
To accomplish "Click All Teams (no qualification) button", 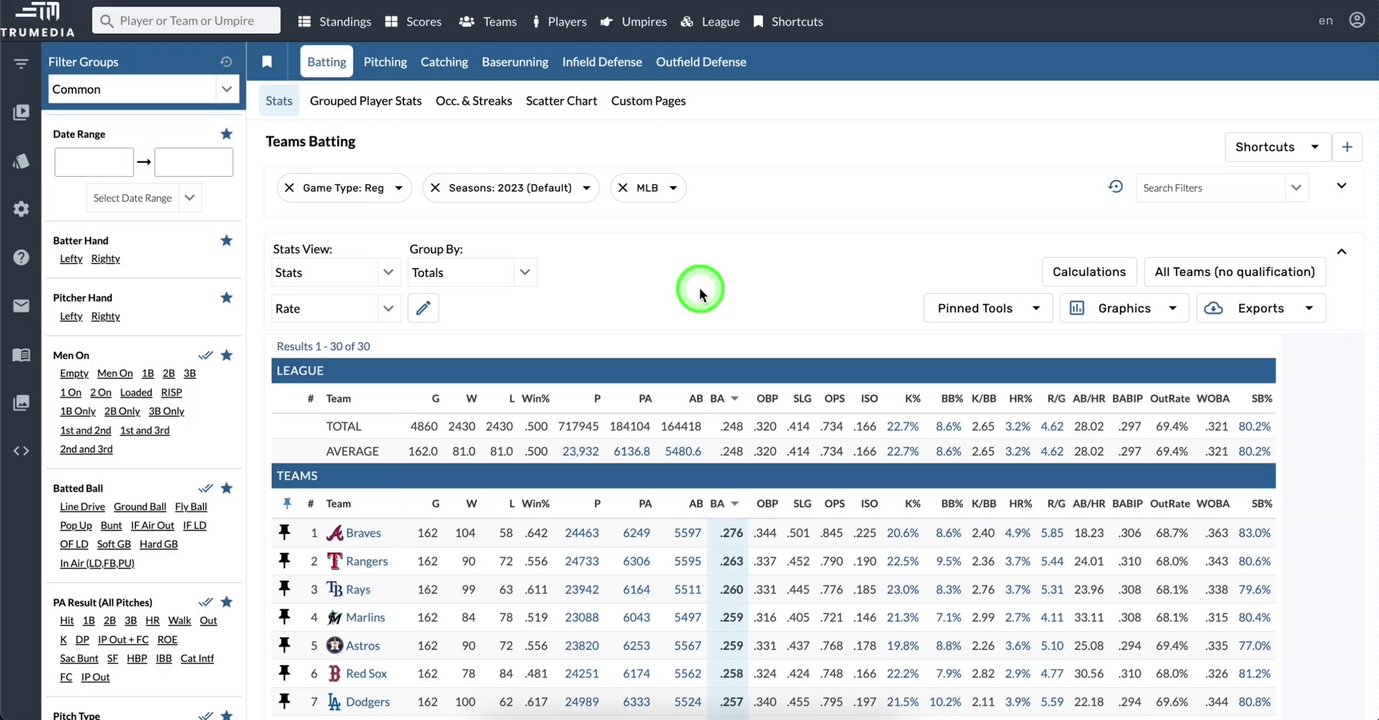I will pyautogui.click(x=1235, y=272).
